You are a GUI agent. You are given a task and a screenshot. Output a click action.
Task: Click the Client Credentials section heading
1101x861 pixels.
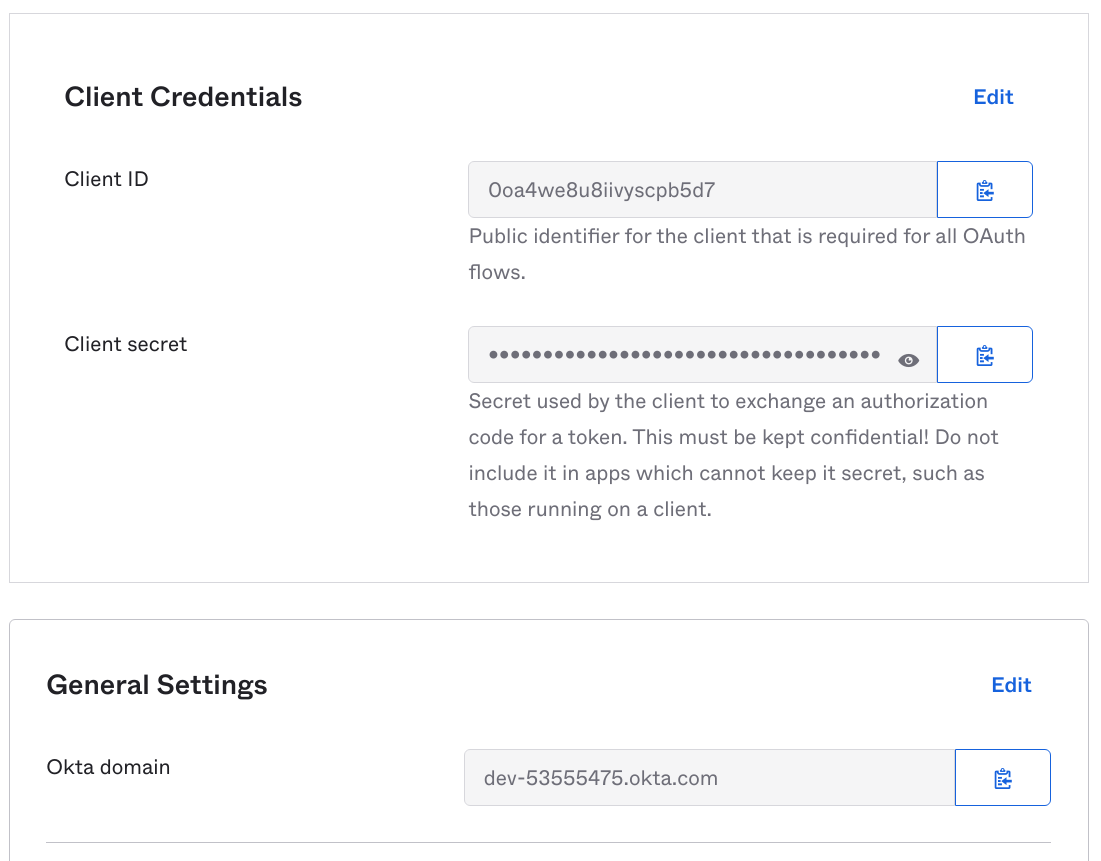coord(183,97)
